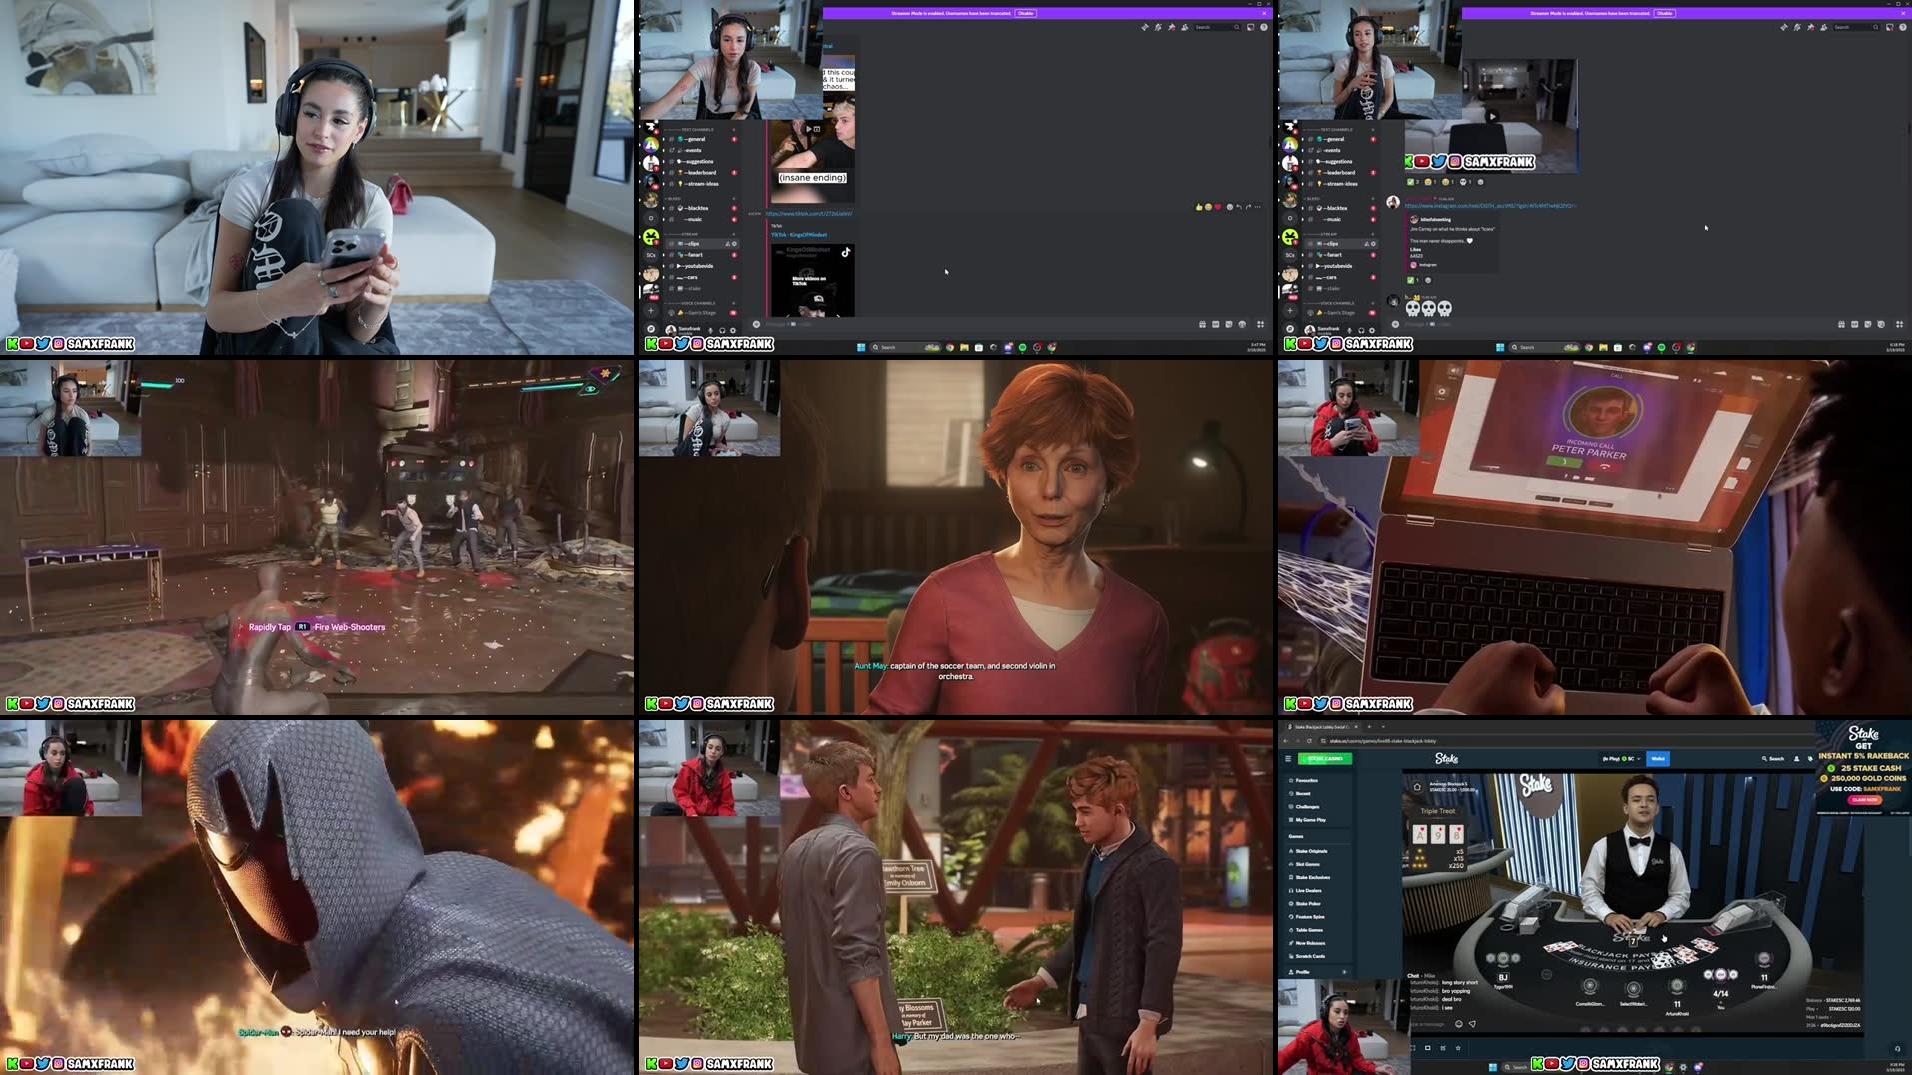Click Forward arrow on hovered TikTok message
The image size is (1912, 1075).
1248,207
